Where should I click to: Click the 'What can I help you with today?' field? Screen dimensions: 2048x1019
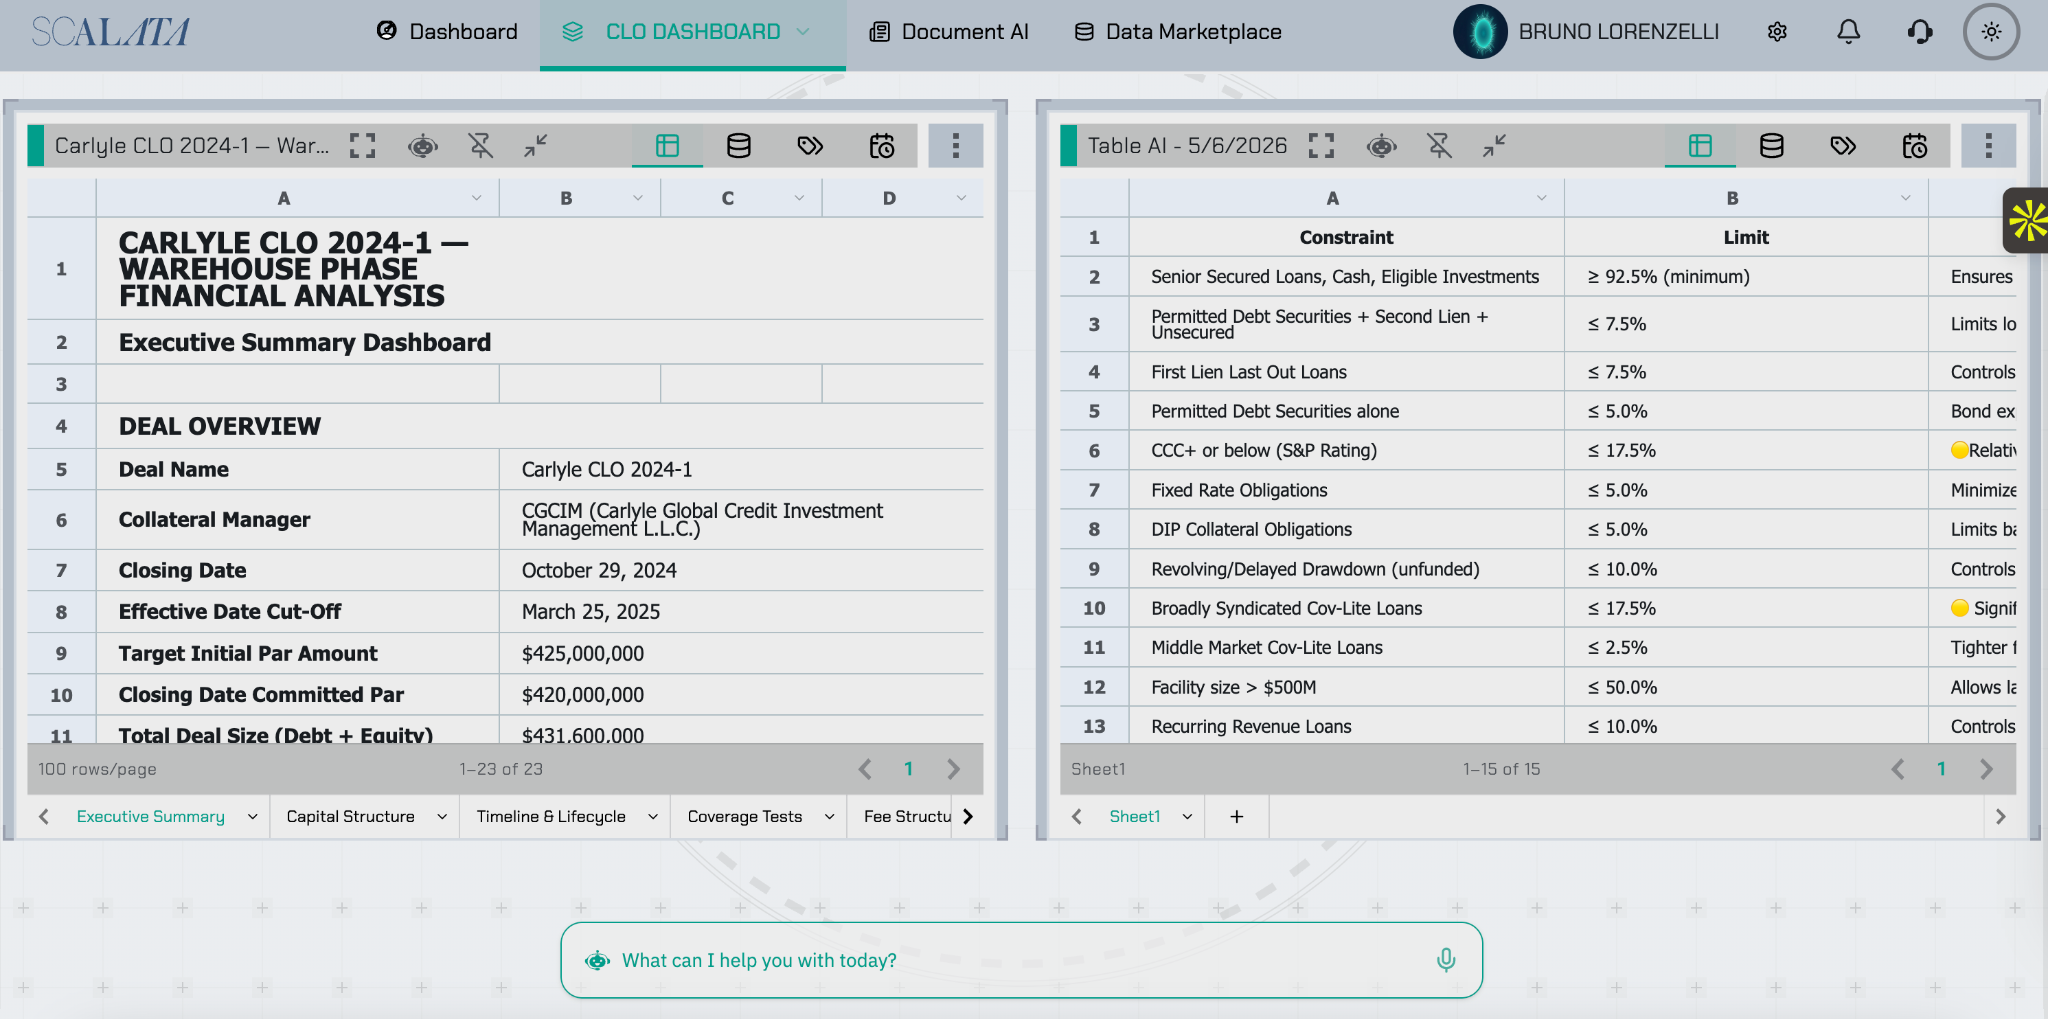point(1021,960)
